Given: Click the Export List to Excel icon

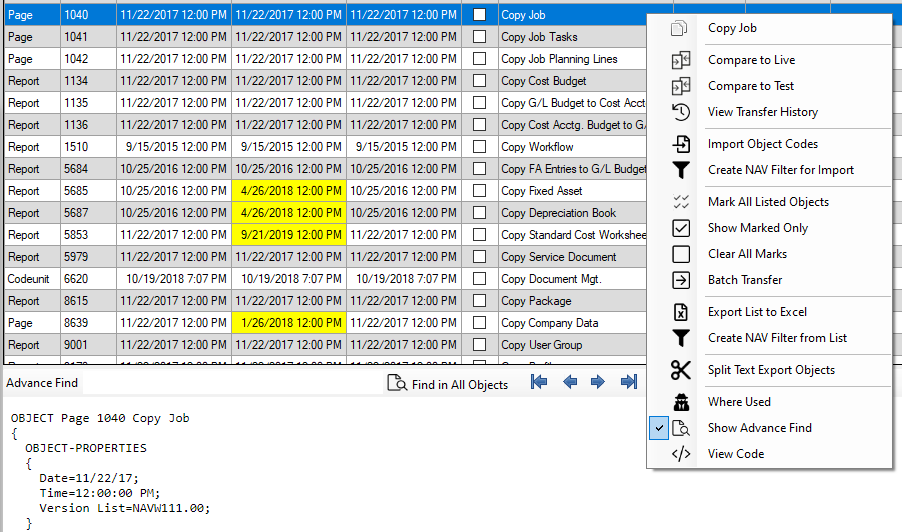Looking at the screenshot, I should (x=681, y=312).
